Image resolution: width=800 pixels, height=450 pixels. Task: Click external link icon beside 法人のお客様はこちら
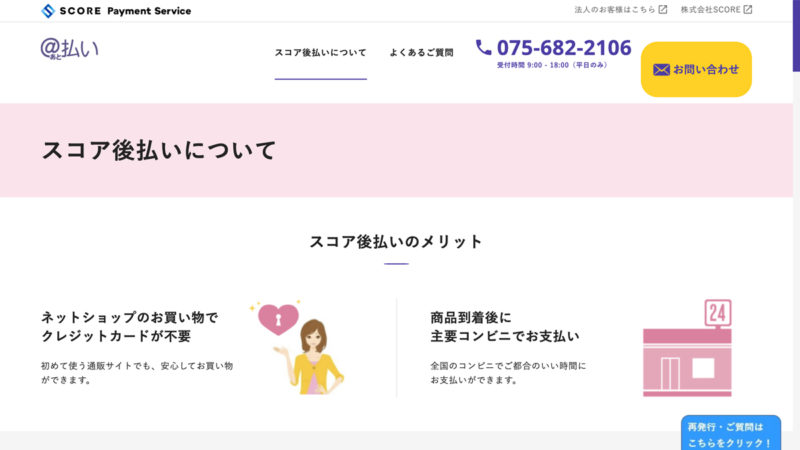[663, 9]
